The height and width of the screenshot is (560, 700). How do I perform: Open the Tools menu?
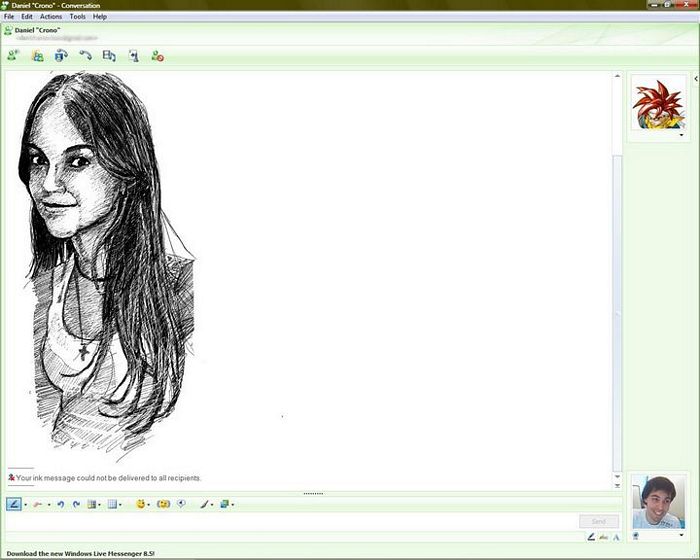[x=77, y=17]
